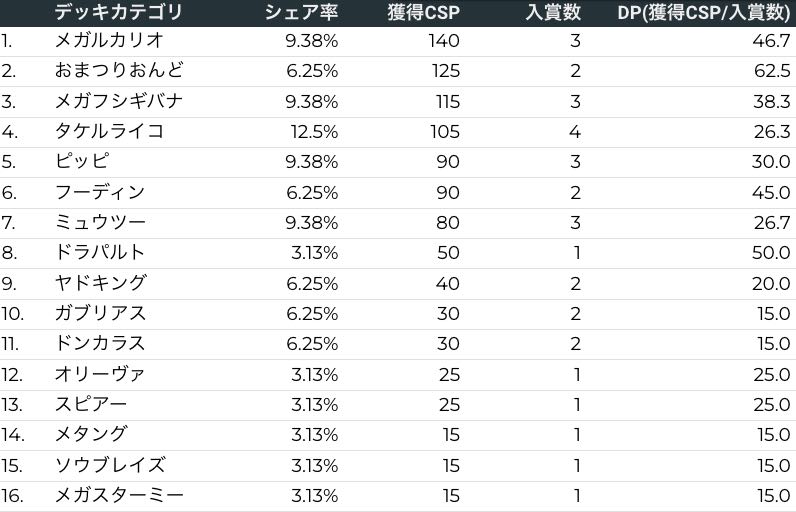796x512 pixels.
Task: Click the デッキカテゴリ column header
Action: (x=119, y=12)
